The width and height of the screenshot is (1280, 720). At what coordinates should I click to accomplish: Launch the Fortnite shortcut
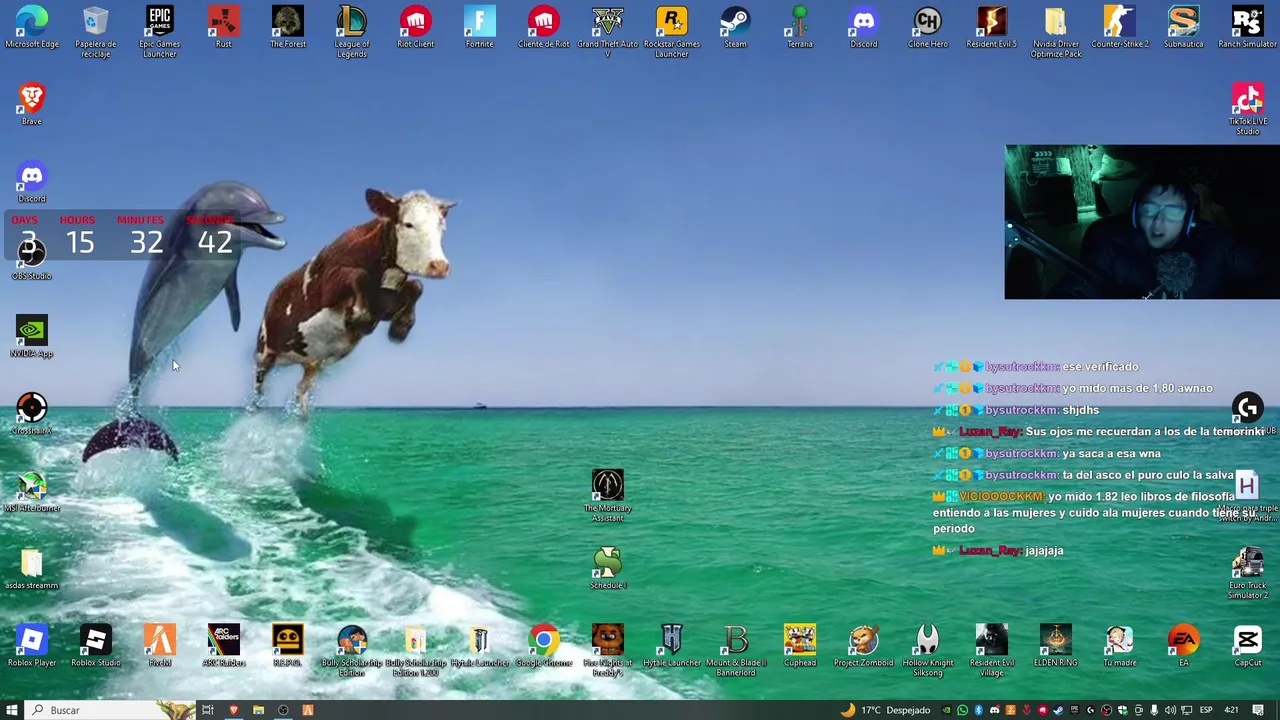[x=480, y=28]
